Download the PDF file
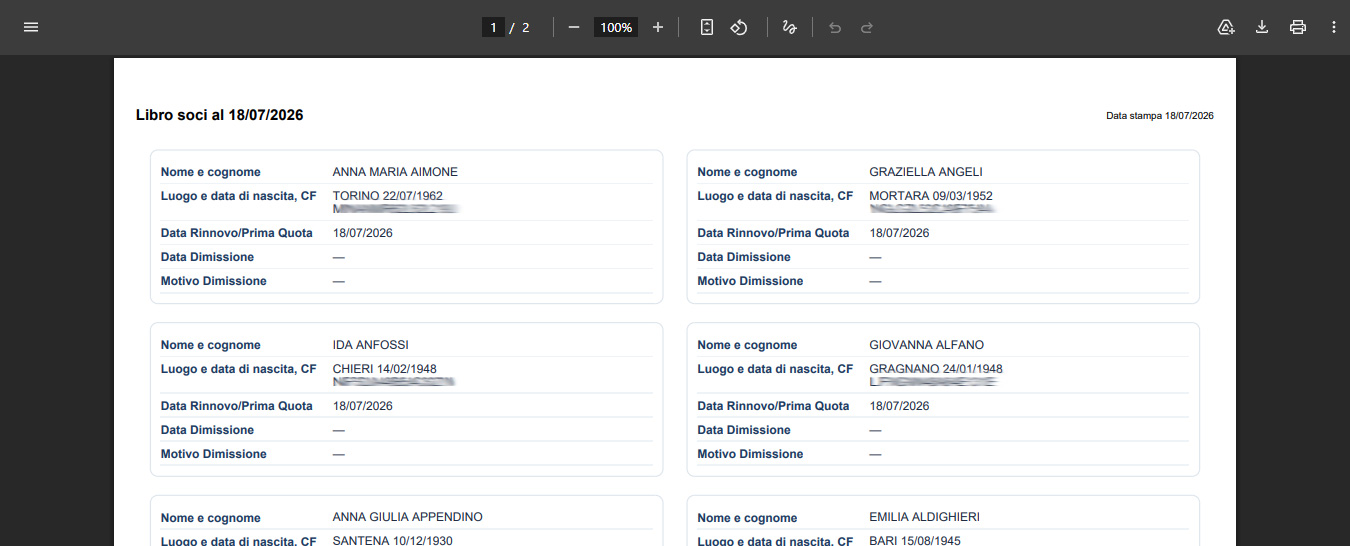The height and width of the screenshot is (546, 1350). click(1262, 27)
